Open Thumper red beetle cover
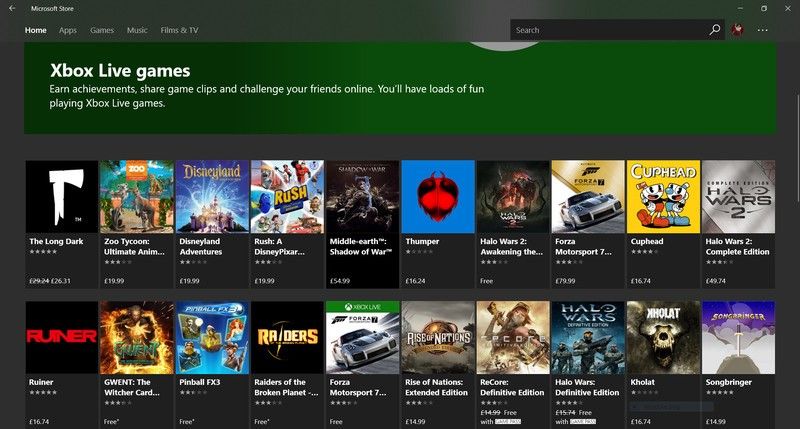 tap(438, 197)
